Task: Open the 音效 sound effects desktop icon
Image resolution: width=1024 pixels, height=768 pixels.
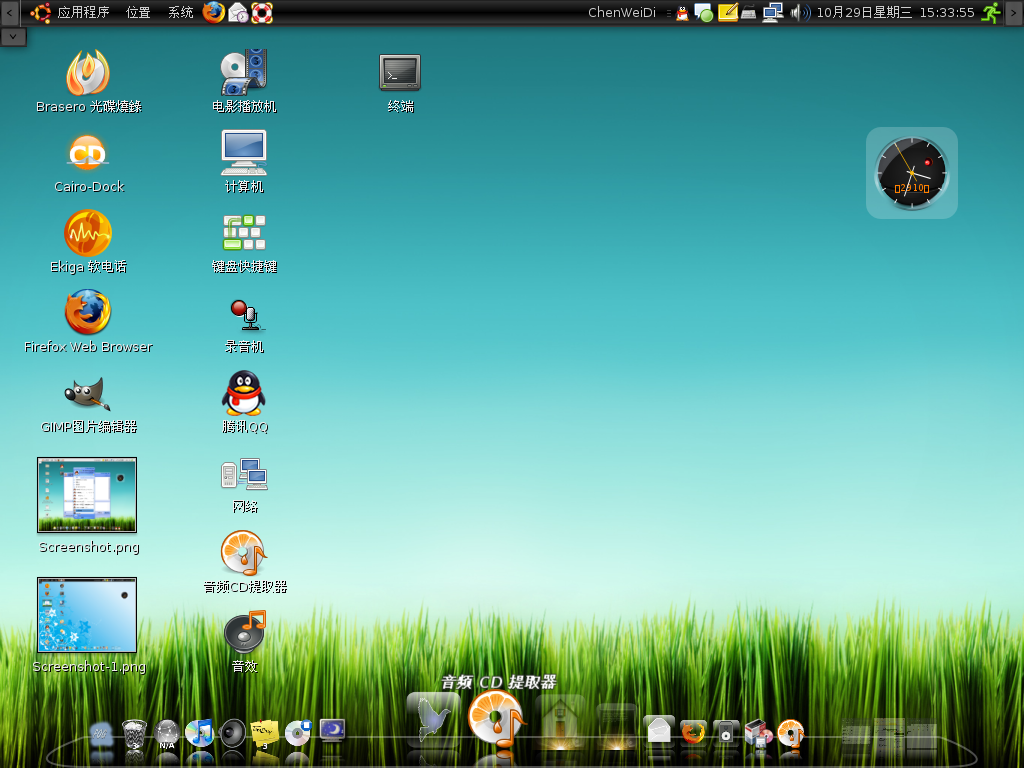Action: pos(245,632)
